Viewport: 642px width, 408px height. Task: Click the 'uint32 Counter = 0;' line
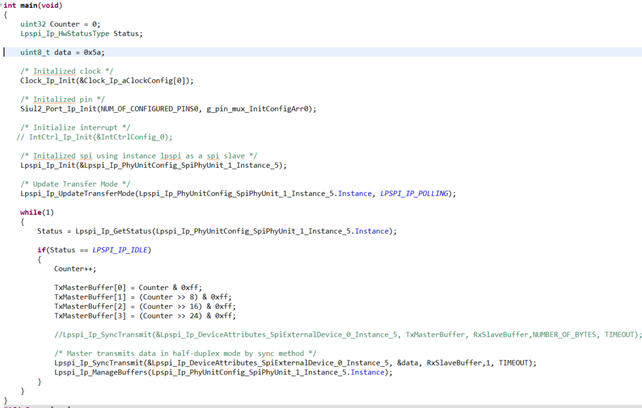(x=60, y=24)
